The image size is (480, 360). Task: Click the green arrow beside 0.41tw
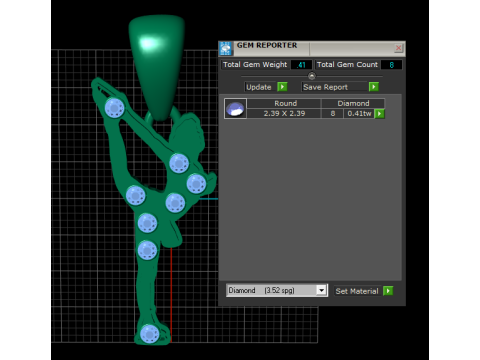[379, 114]
